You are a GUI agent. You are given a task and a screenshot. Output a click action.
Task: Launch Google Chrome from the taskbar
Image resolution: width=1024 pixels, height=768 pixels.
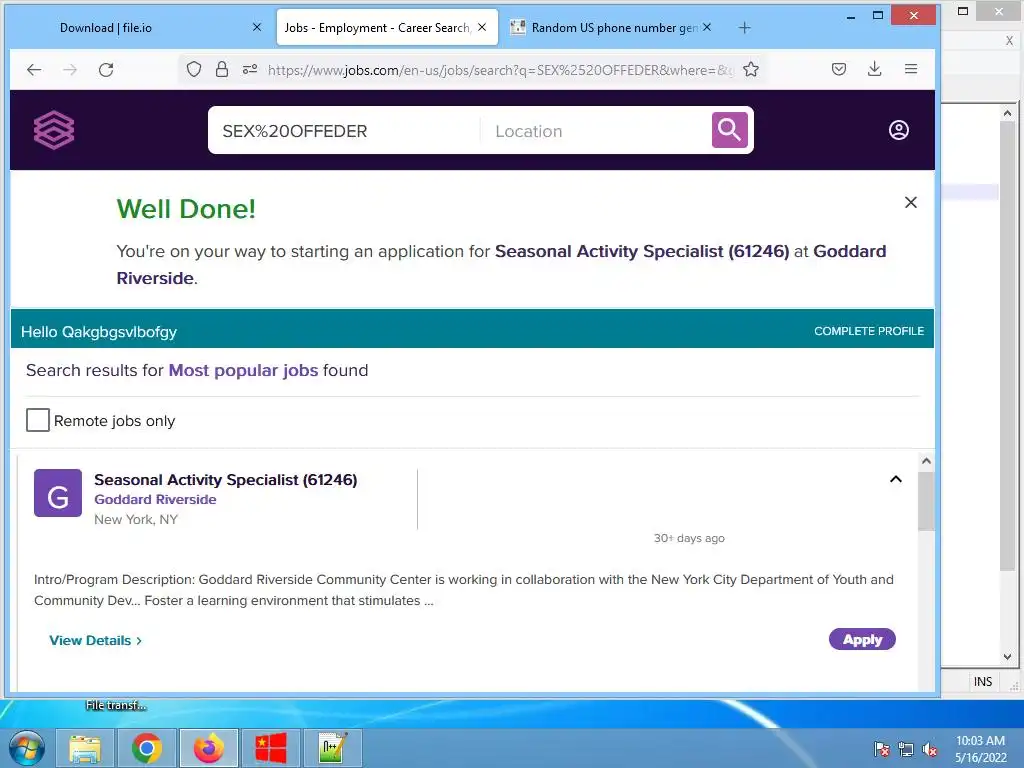click(146, 748)
